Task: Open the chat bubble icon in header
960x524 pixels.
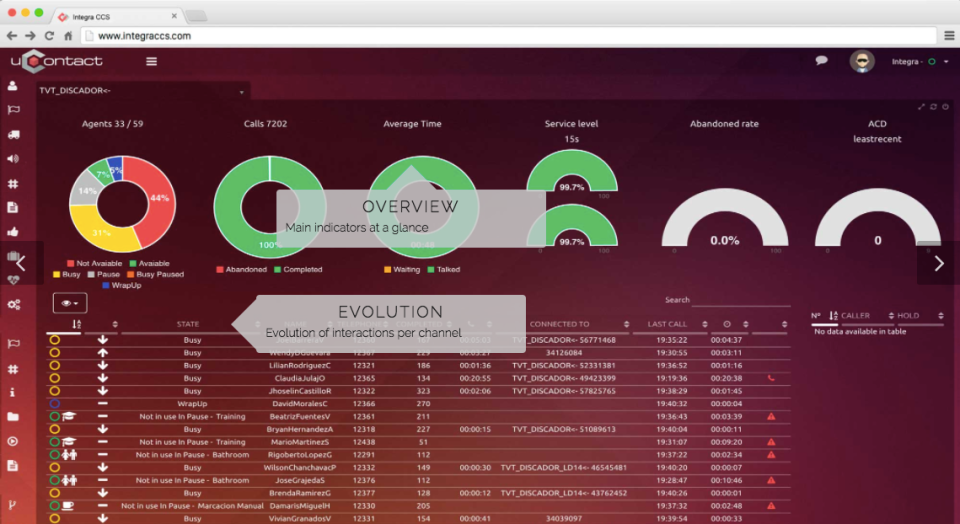Action: tap(821, 61)
